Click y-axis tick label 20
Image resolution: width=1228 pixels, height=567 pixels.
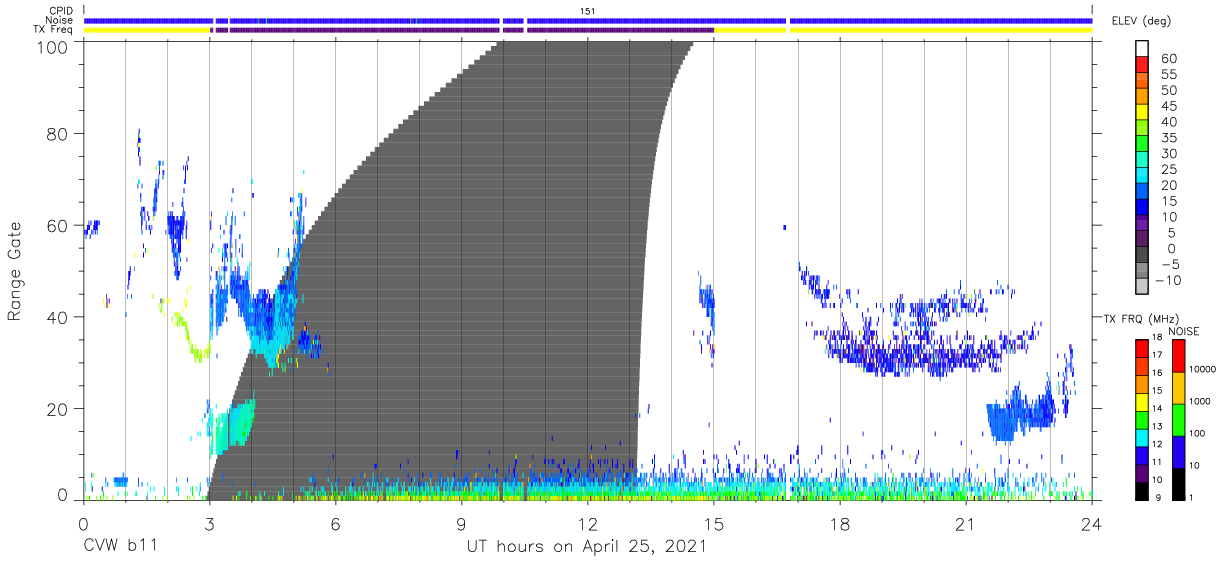(x=57, y=409)
